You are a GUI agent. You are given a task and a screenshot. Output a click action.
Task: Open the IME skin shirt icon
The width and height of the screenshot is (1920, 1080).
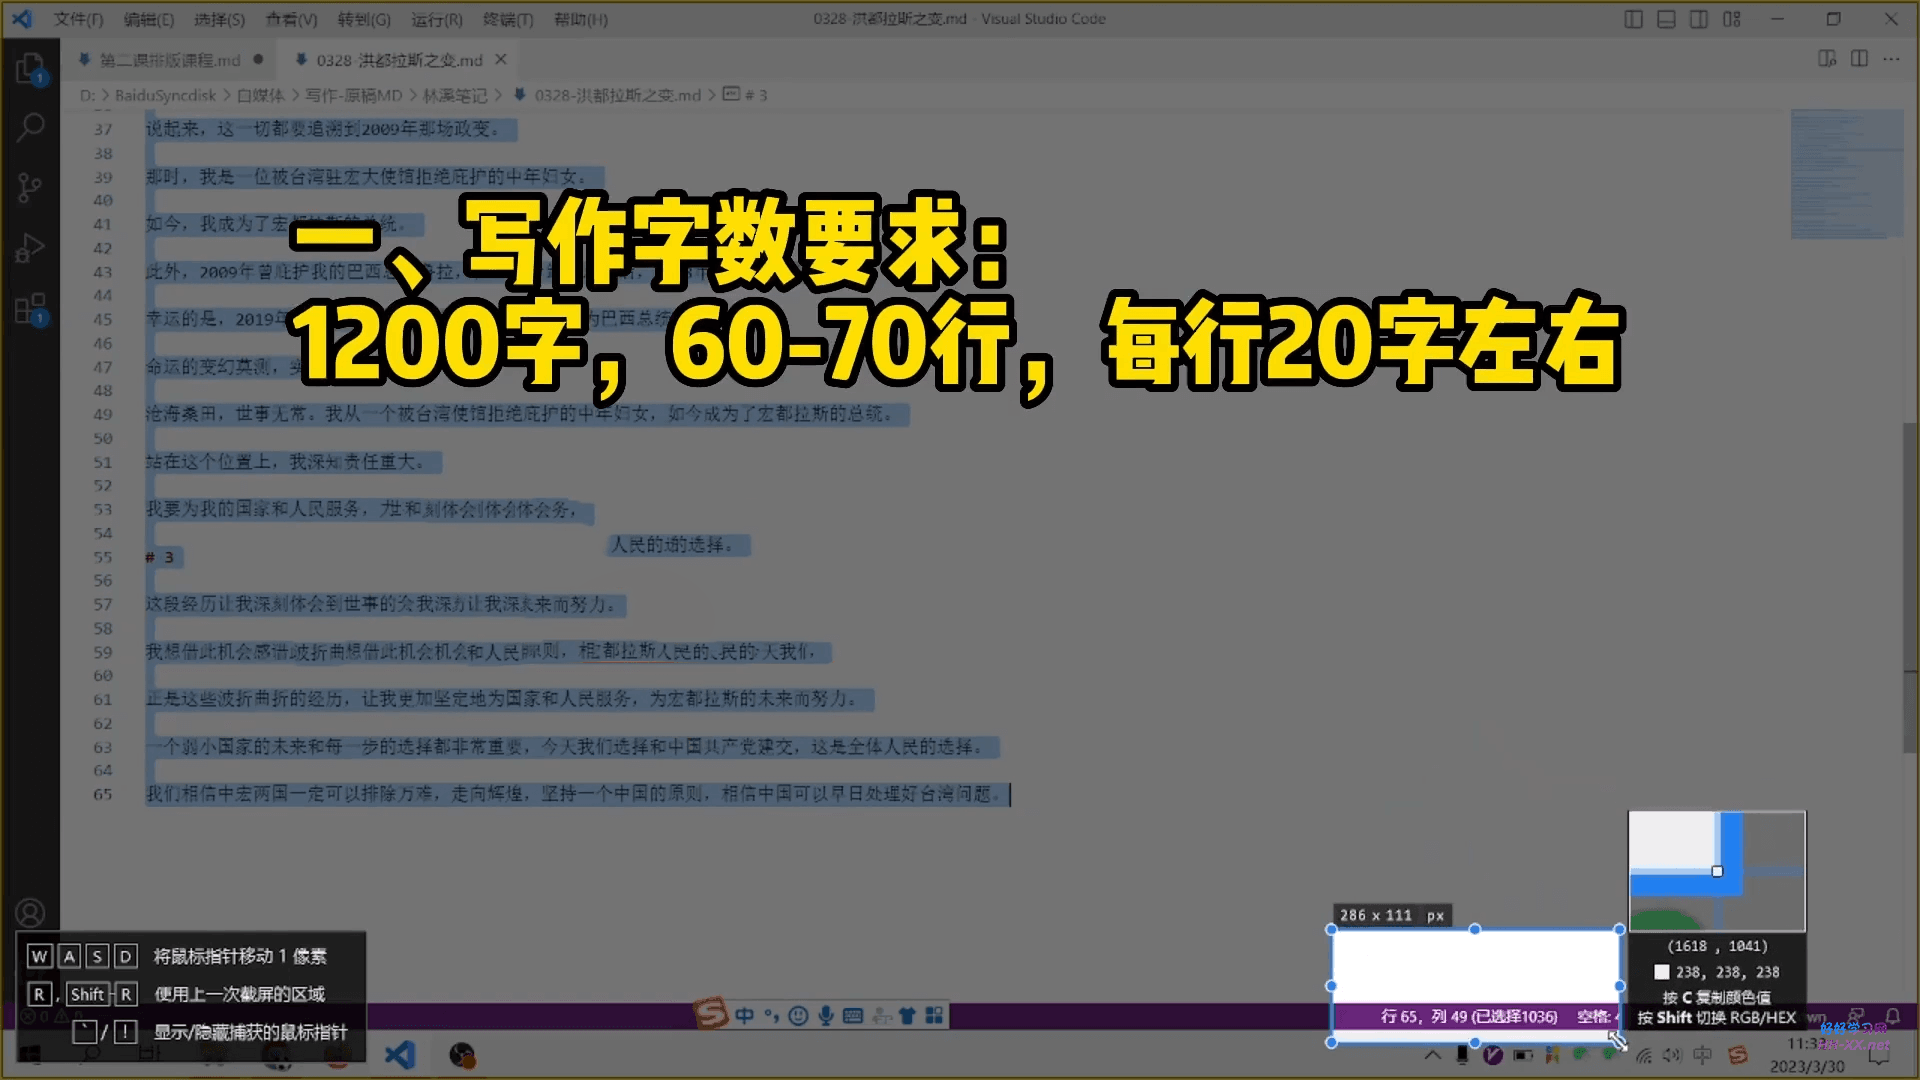(907, 1016)
